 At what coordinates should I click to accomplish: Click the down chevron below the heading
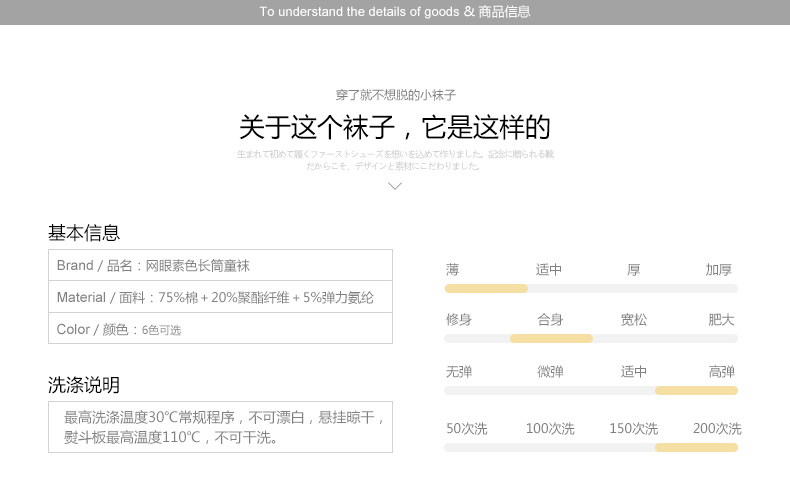[x=395, y=186]
